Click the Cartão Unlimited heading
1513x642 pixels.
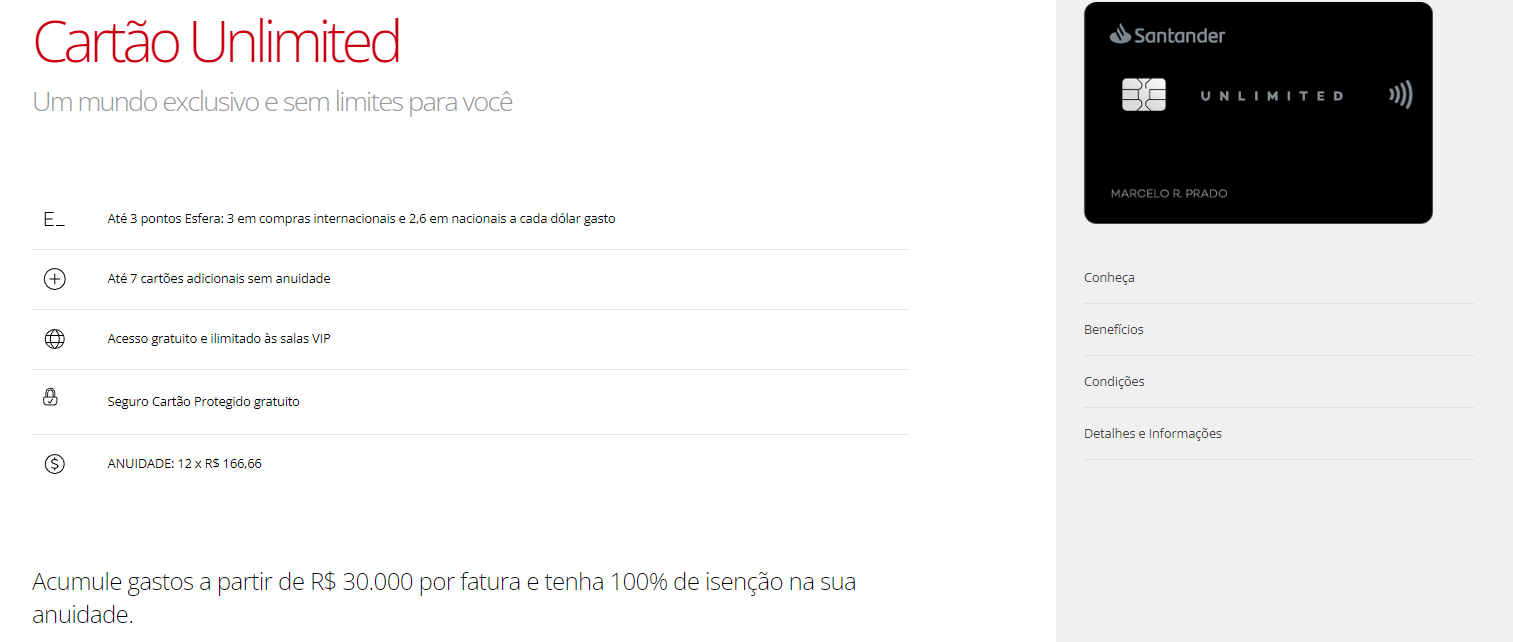(217, 42)
